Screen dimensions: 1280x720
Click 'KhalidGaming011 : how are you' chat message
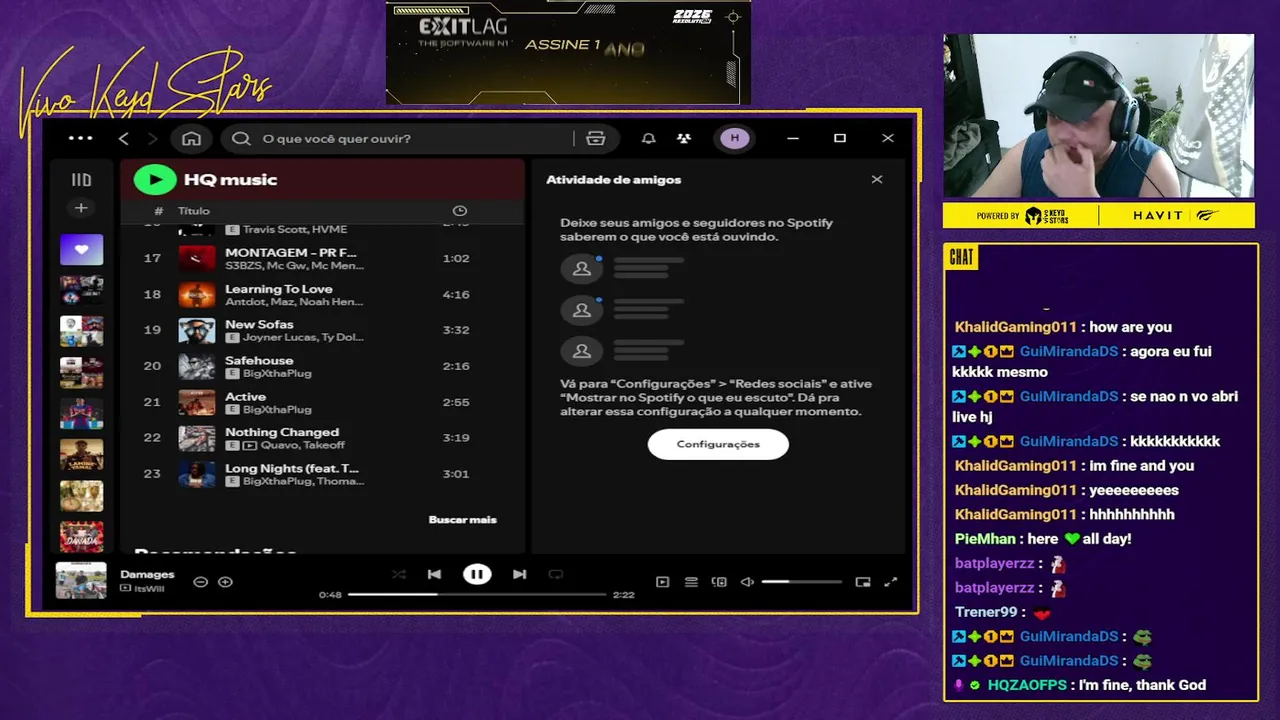1063,327
